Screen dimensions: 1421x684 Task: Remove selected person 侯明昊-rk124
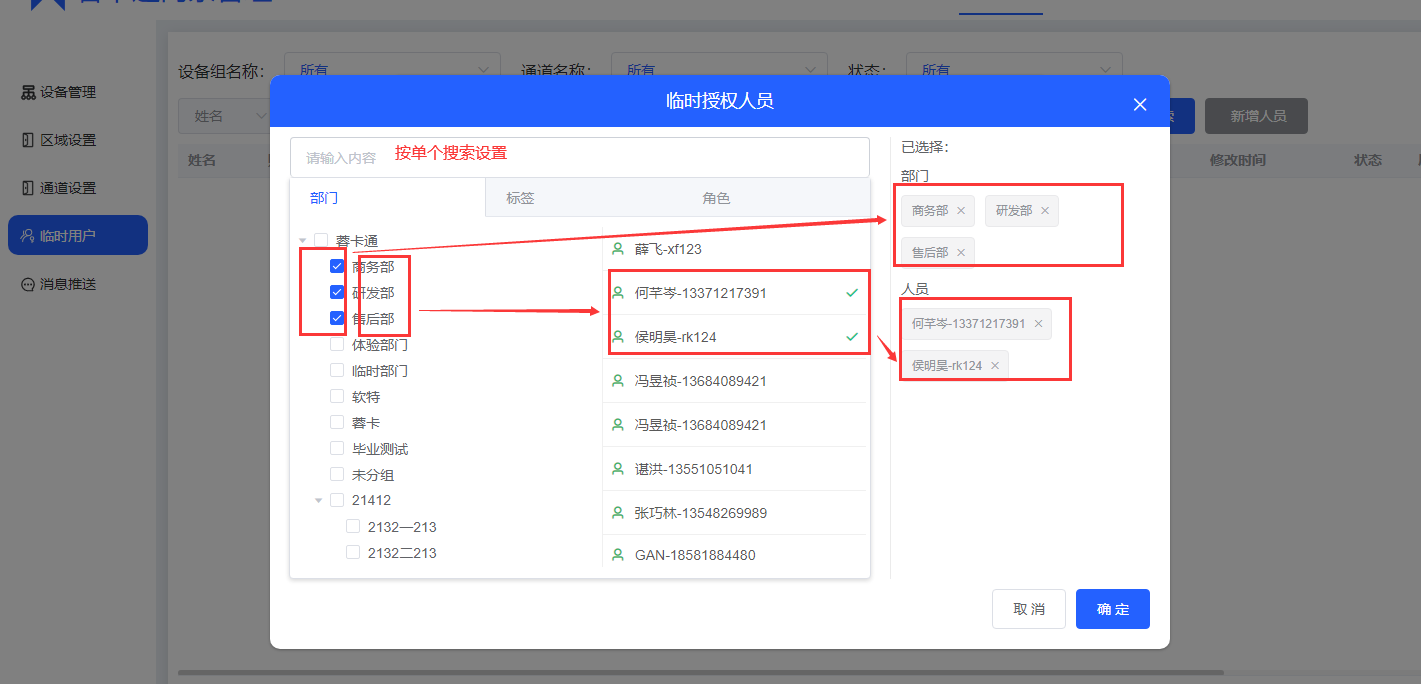995,366
